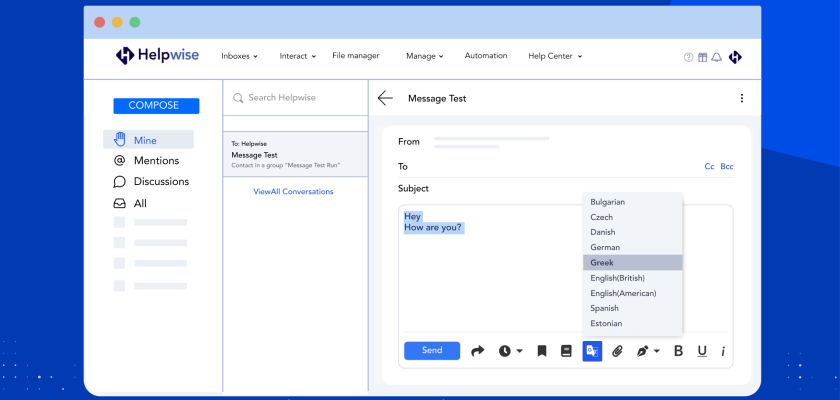Open the notifications bell icon

pyautogui.click(x=716, y=57)
